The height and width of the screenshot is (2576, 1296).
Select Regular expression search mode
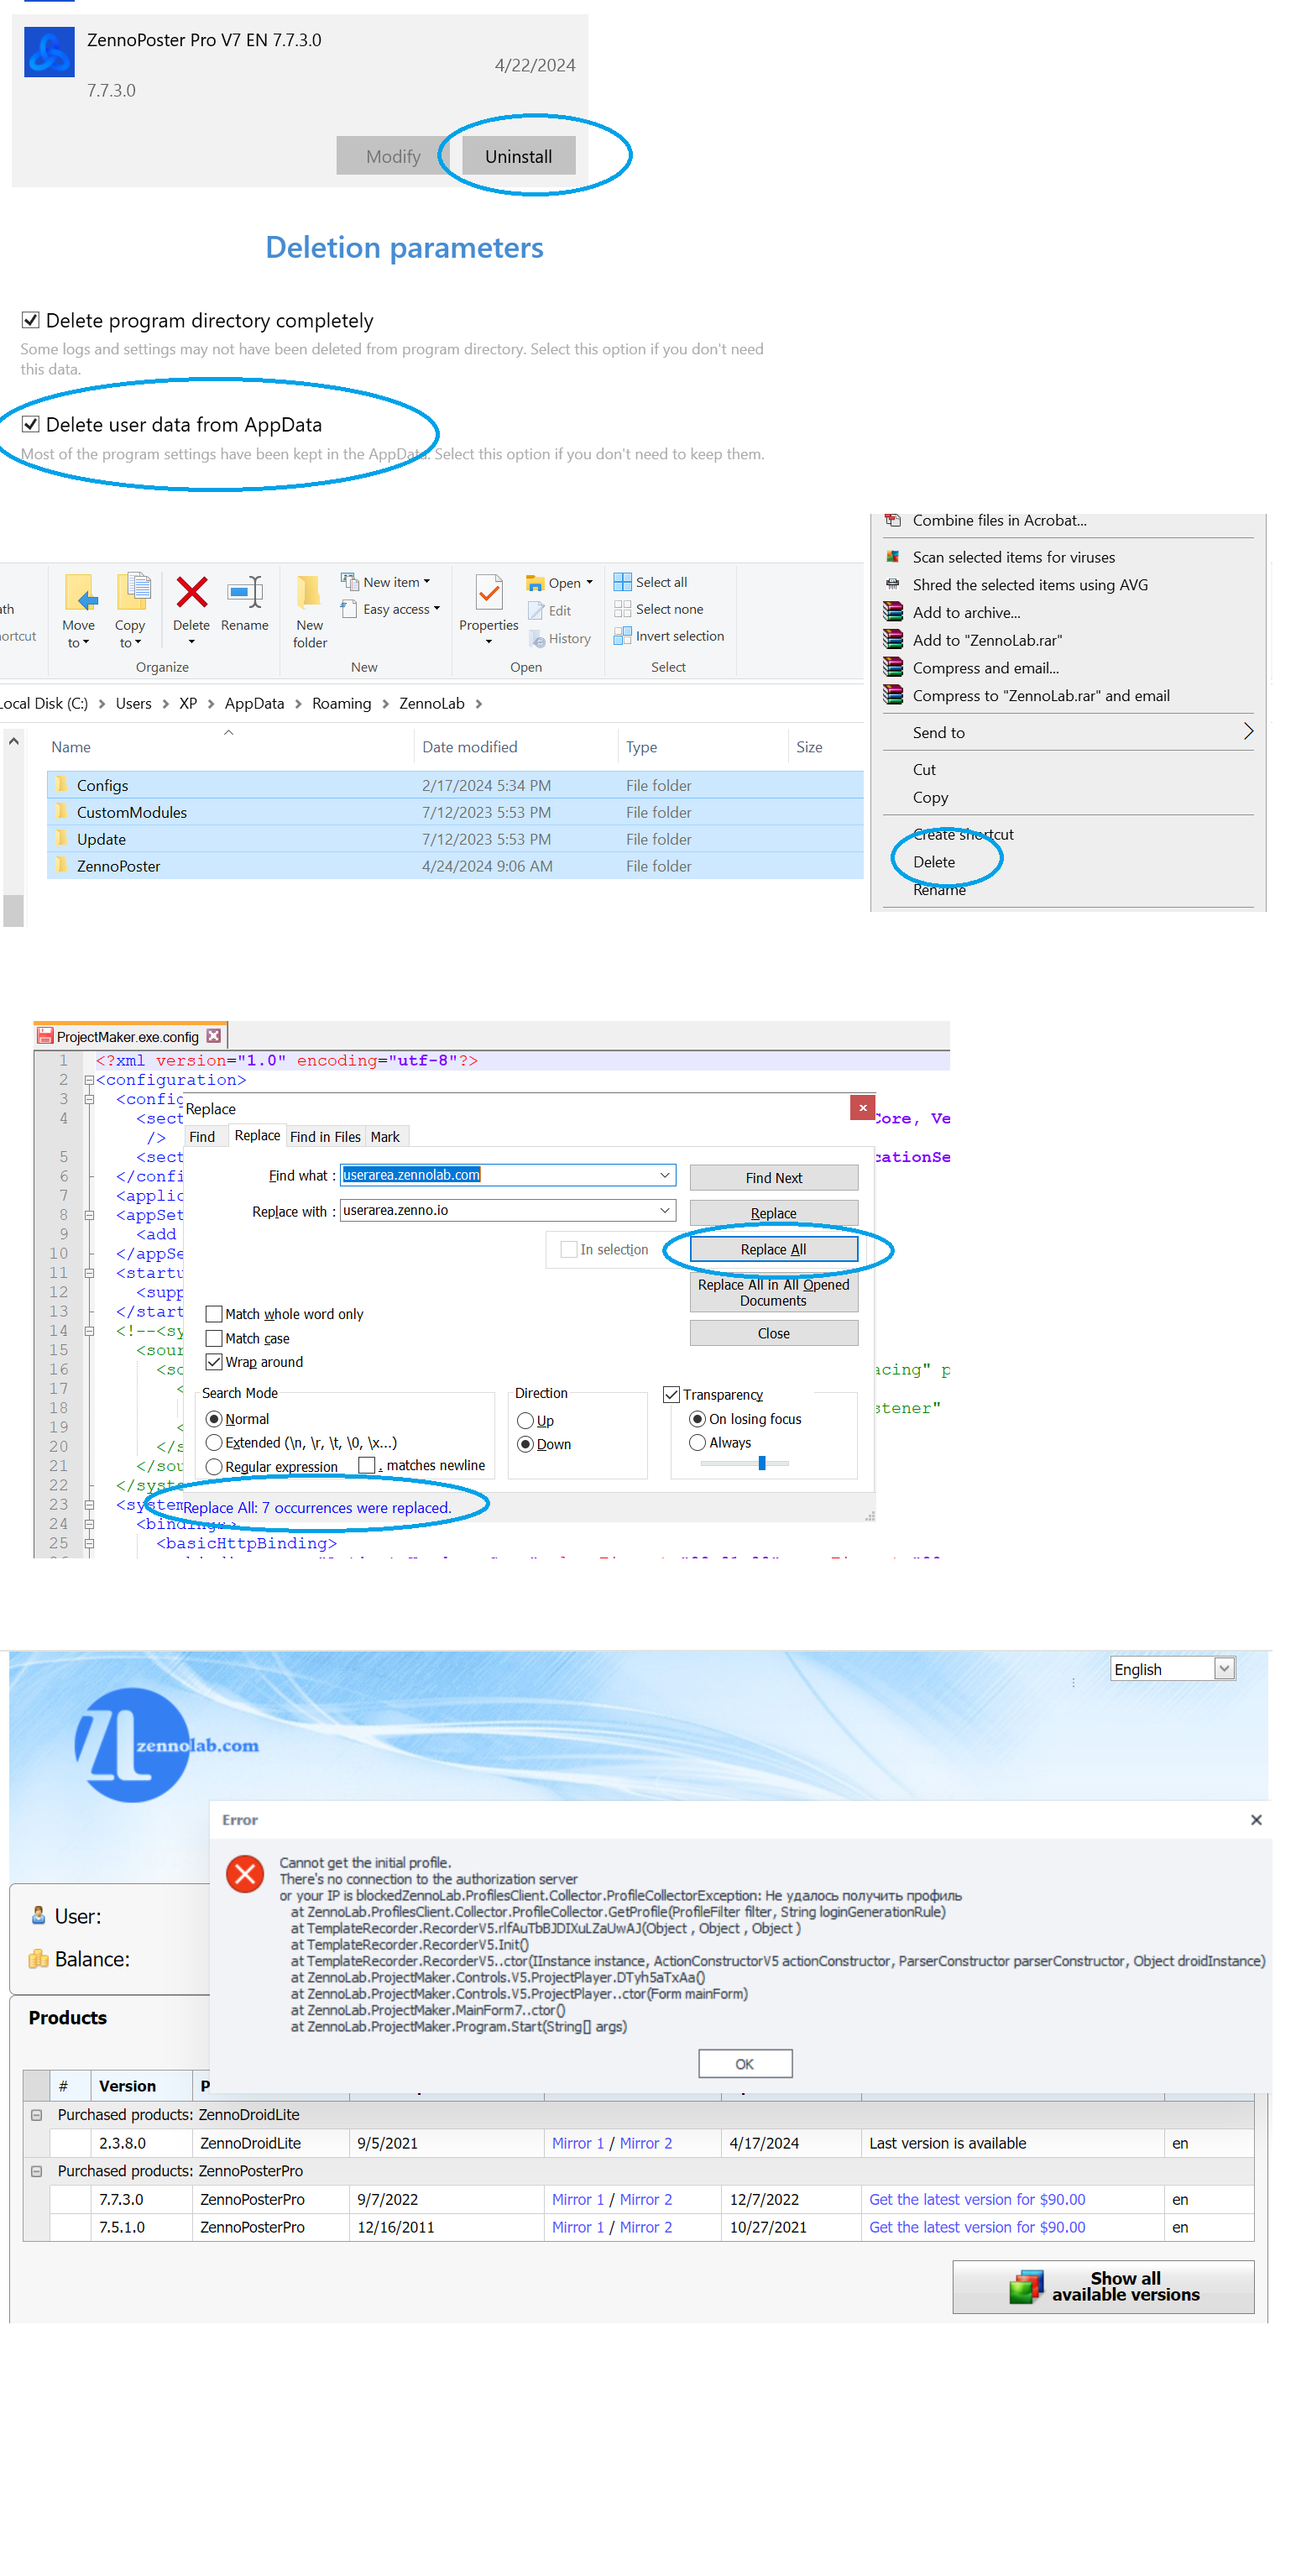coord(213,1466)
